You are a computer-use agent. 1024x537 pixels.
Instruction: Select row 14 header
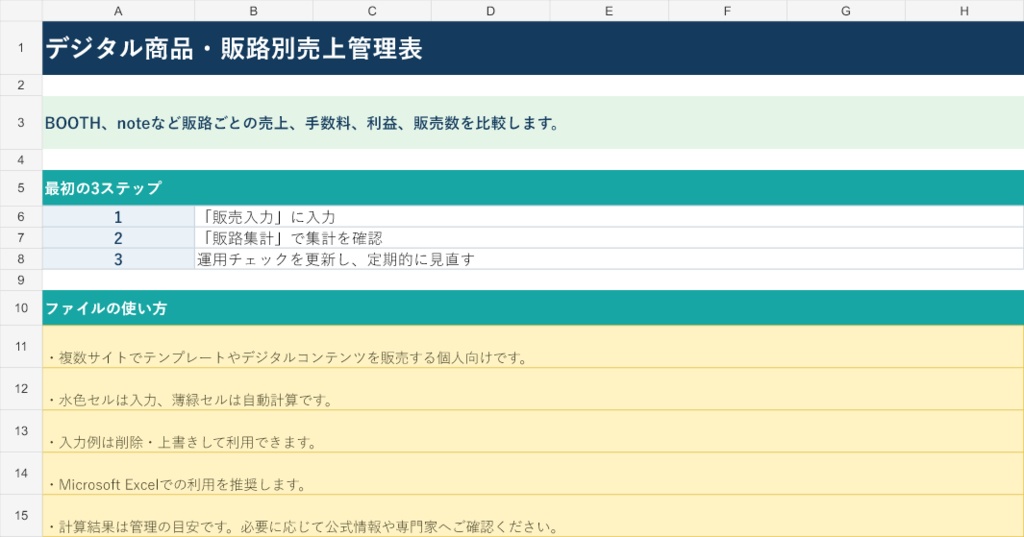point(21,473)
